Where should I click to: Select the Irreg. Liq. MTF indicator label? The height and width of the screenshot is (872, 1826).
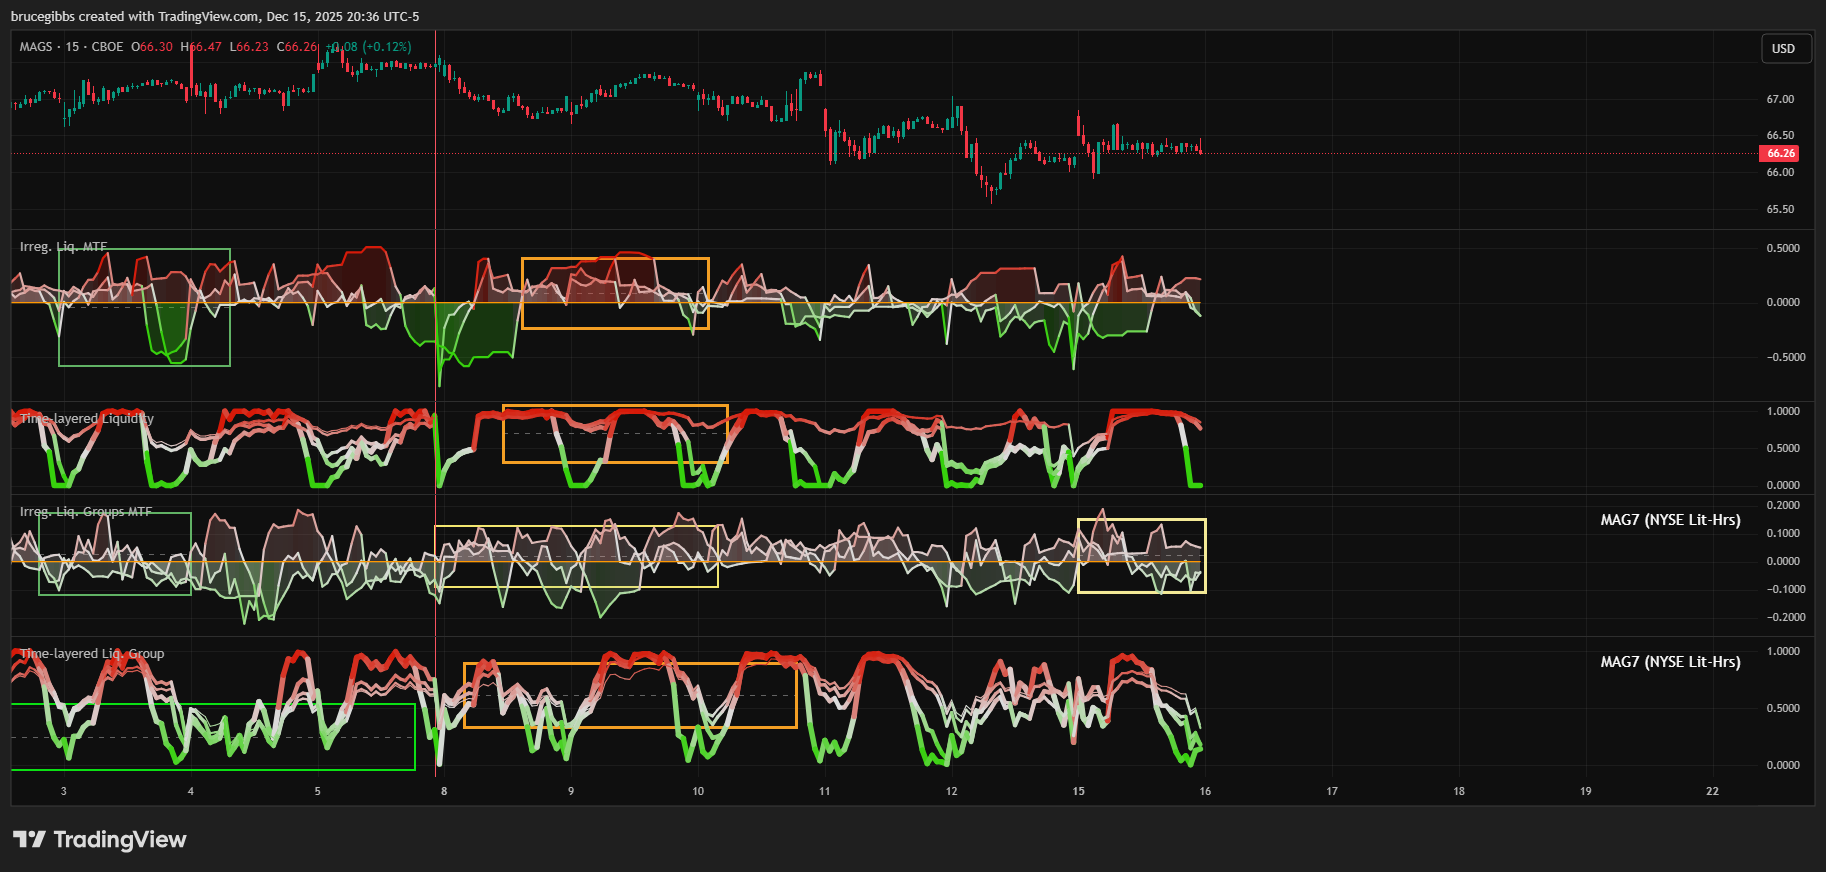(63, 247)
